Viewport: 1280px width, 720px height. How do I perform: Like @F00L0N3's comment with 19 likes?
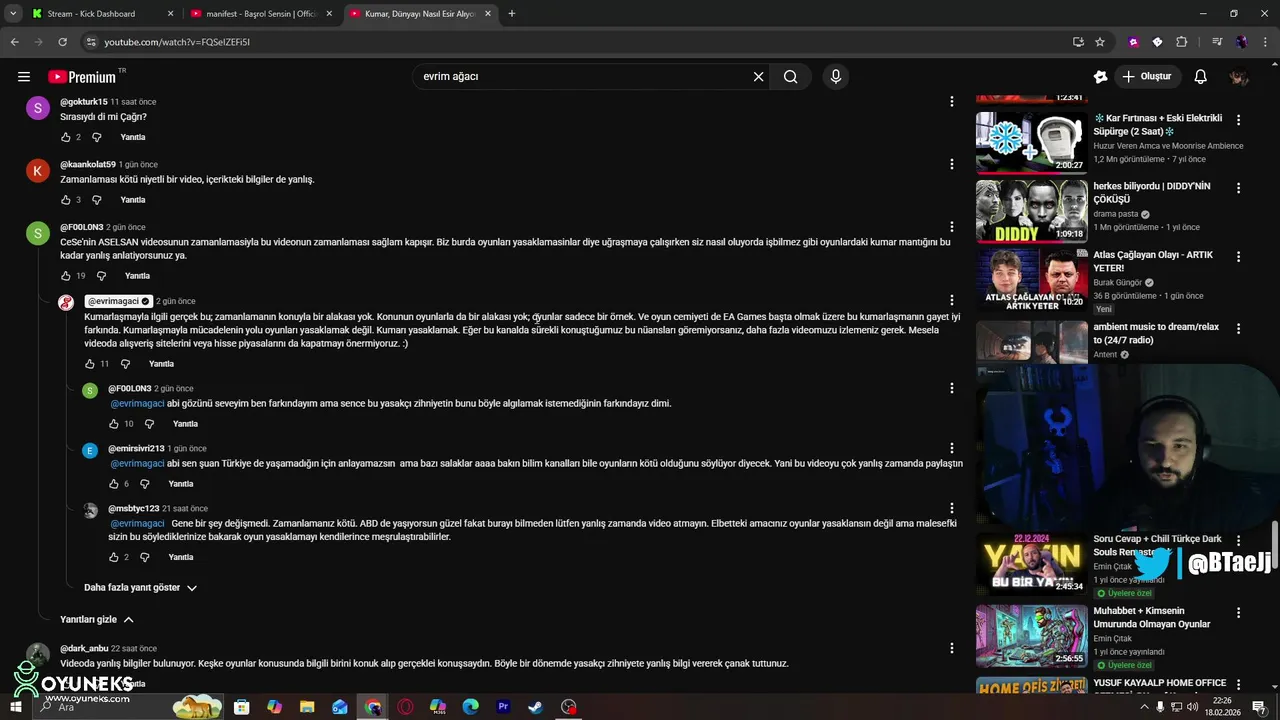pyautogui.click(x=66, y=276)
